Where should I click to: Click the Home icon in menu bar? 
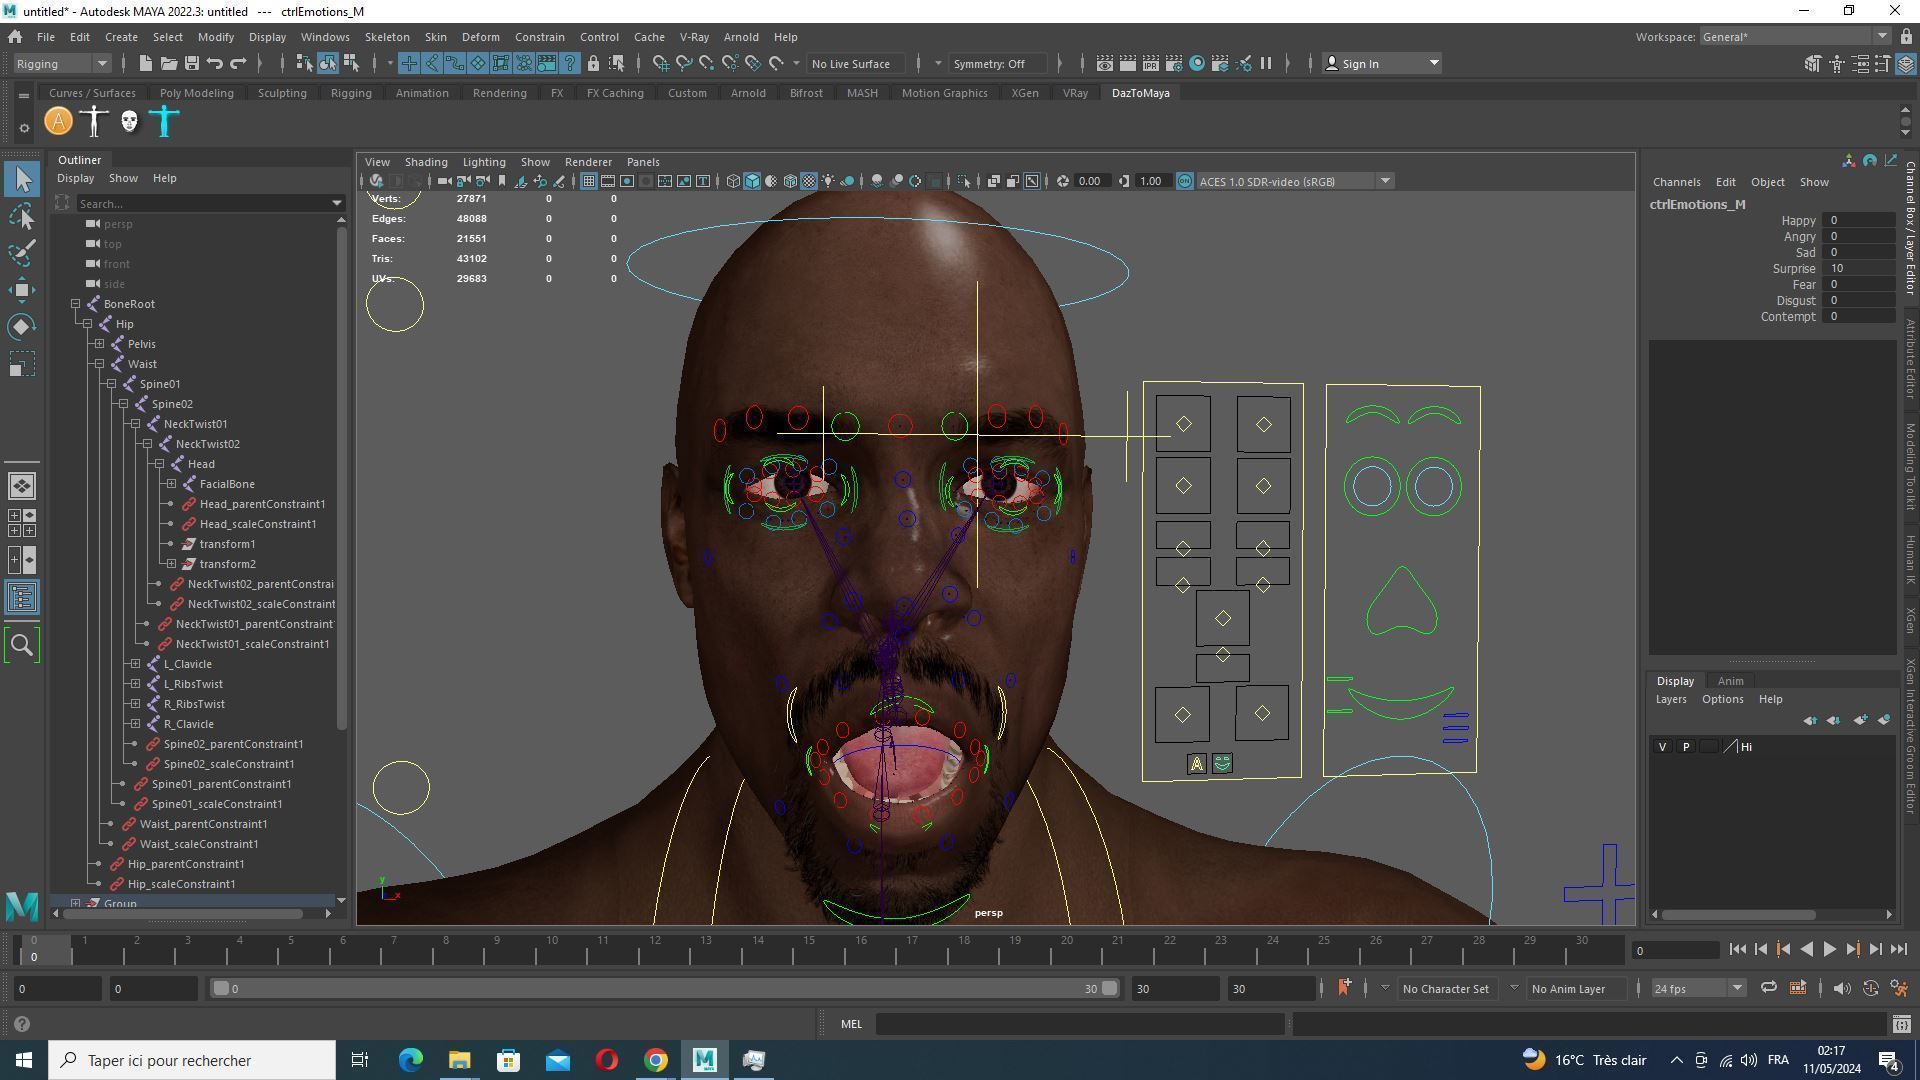click(15, 37)
